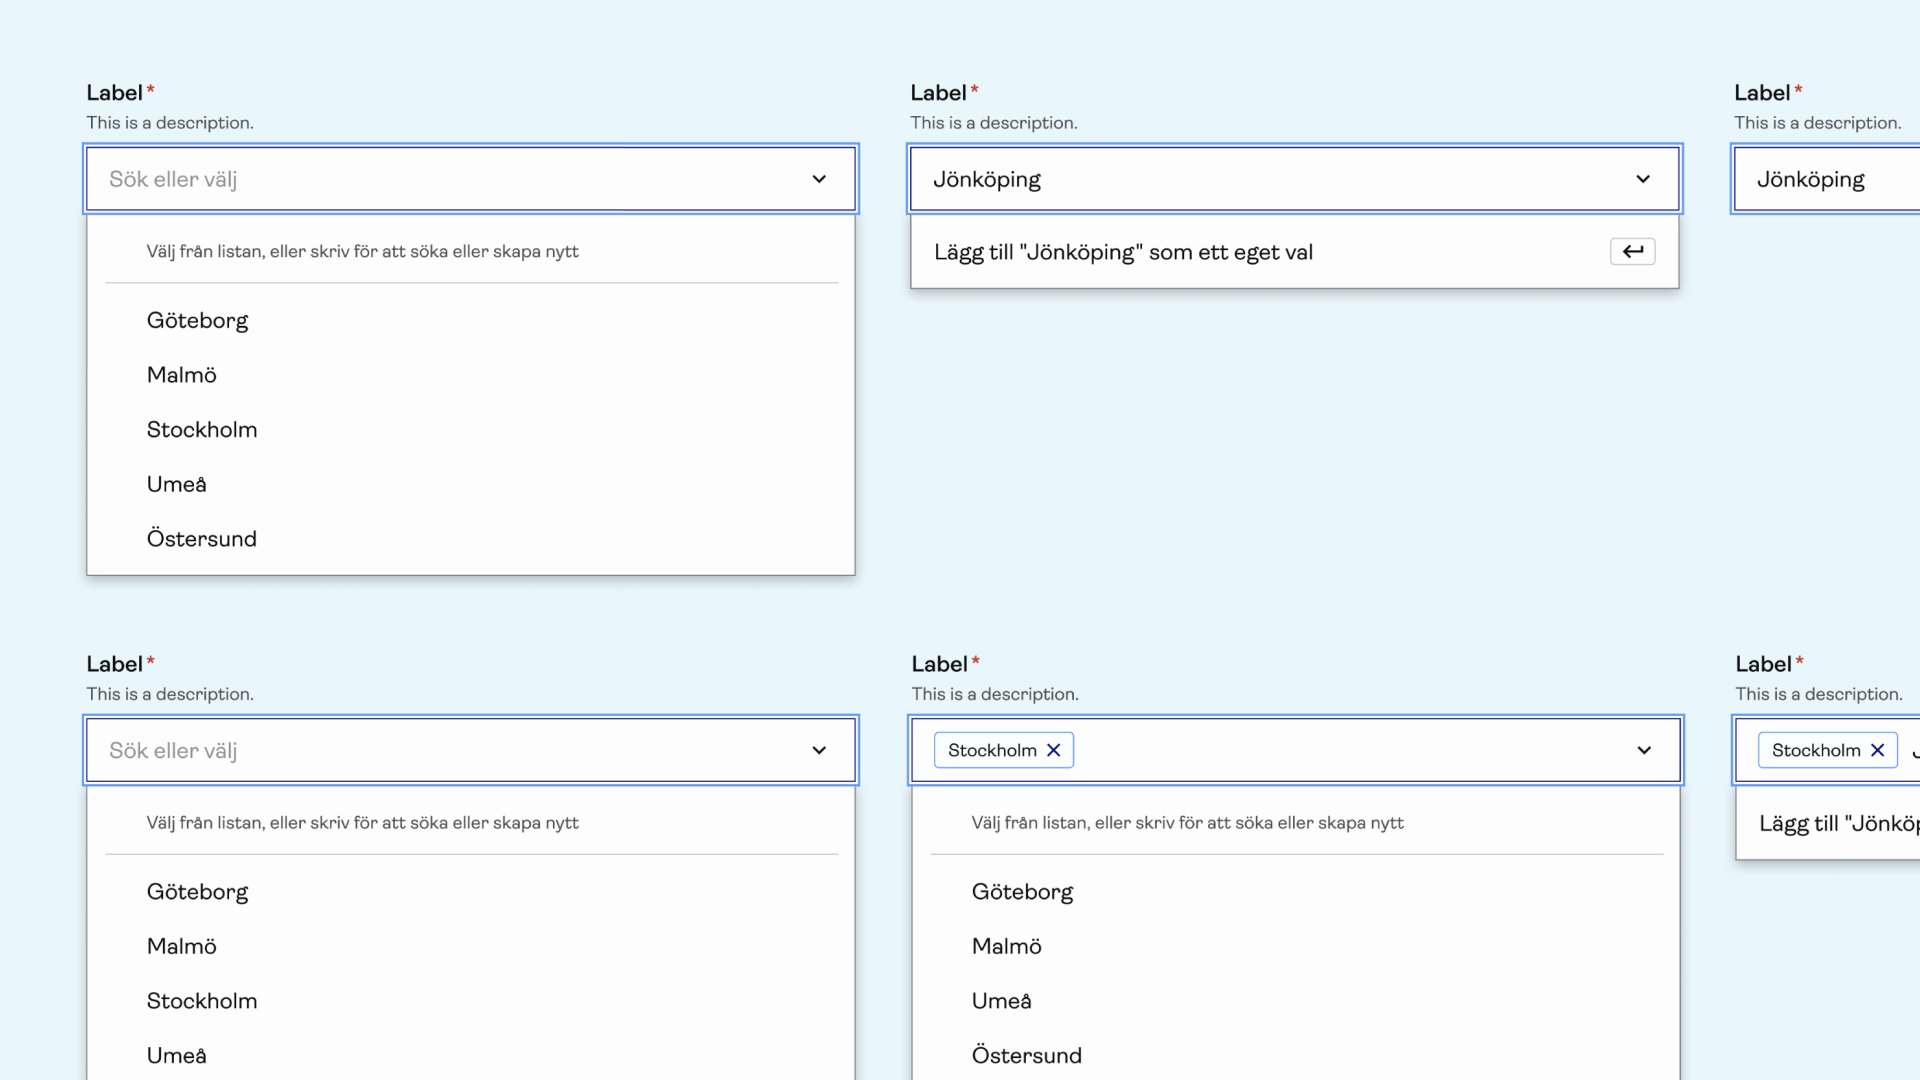Click chevron in Stockholm tag combobox
The height and width of the screenshot is (1080, 1920).
point(1644,750)
